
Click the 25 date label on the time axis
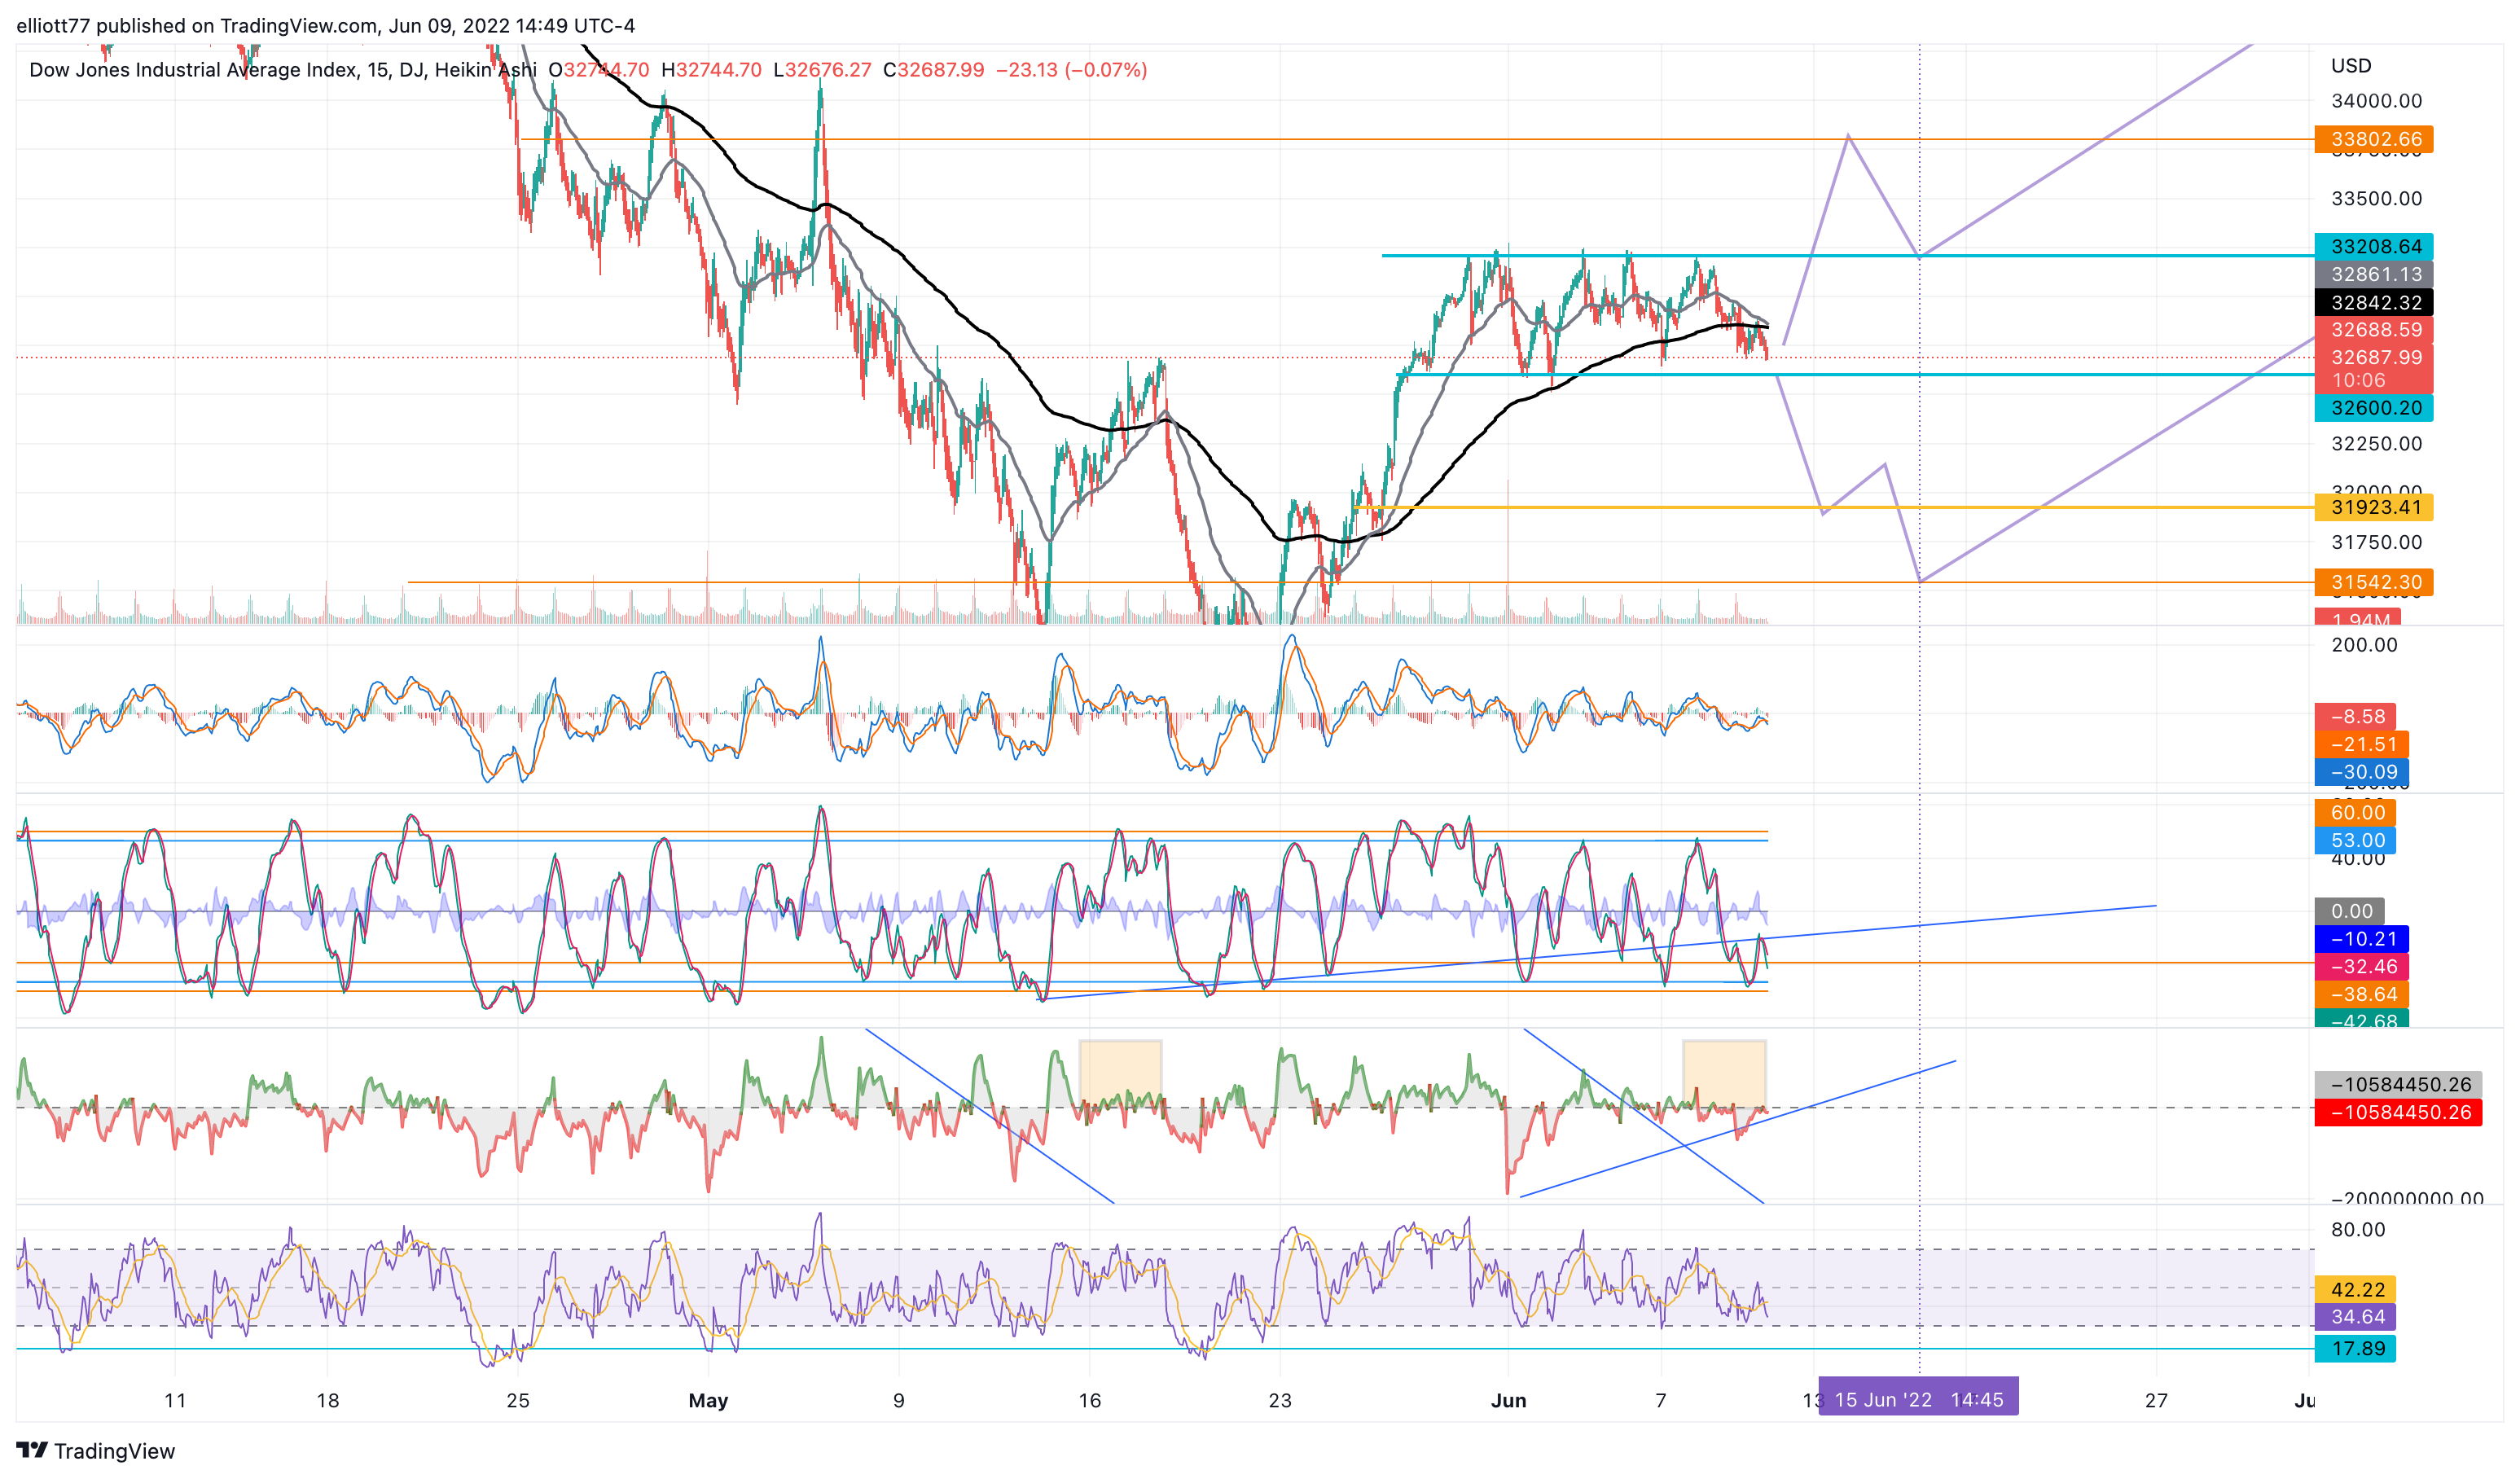(x=518, y=1401)
